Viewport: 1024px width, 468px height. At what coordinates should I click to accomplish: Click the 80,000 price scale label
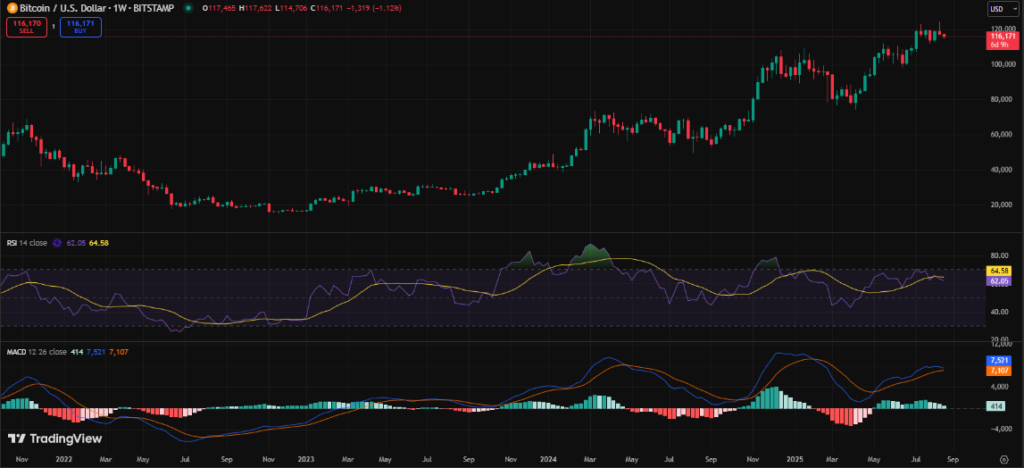tap(1002, 100)
